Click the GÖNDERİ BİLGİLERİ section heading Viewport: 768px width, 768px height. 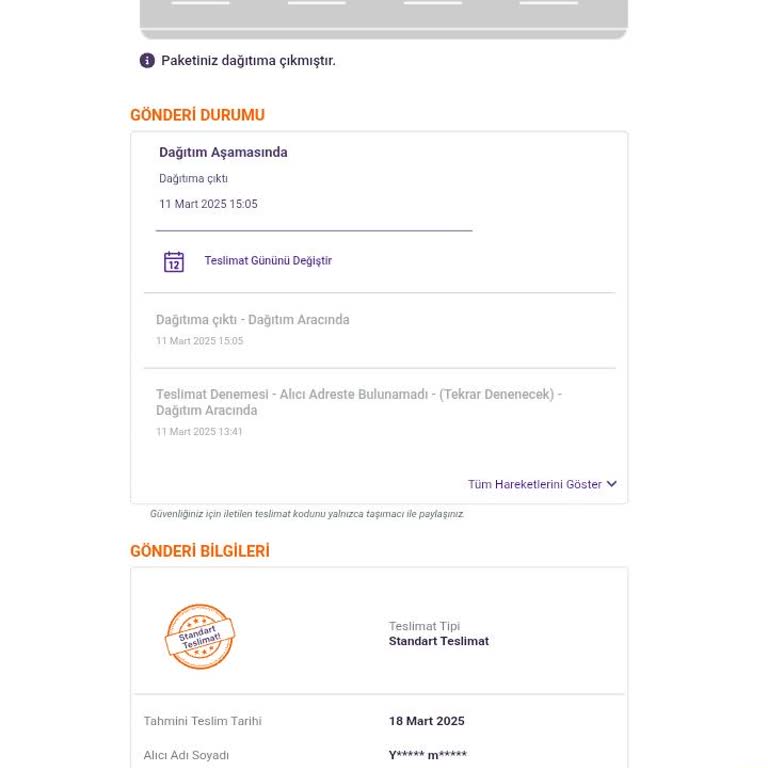tap(200, 551)
